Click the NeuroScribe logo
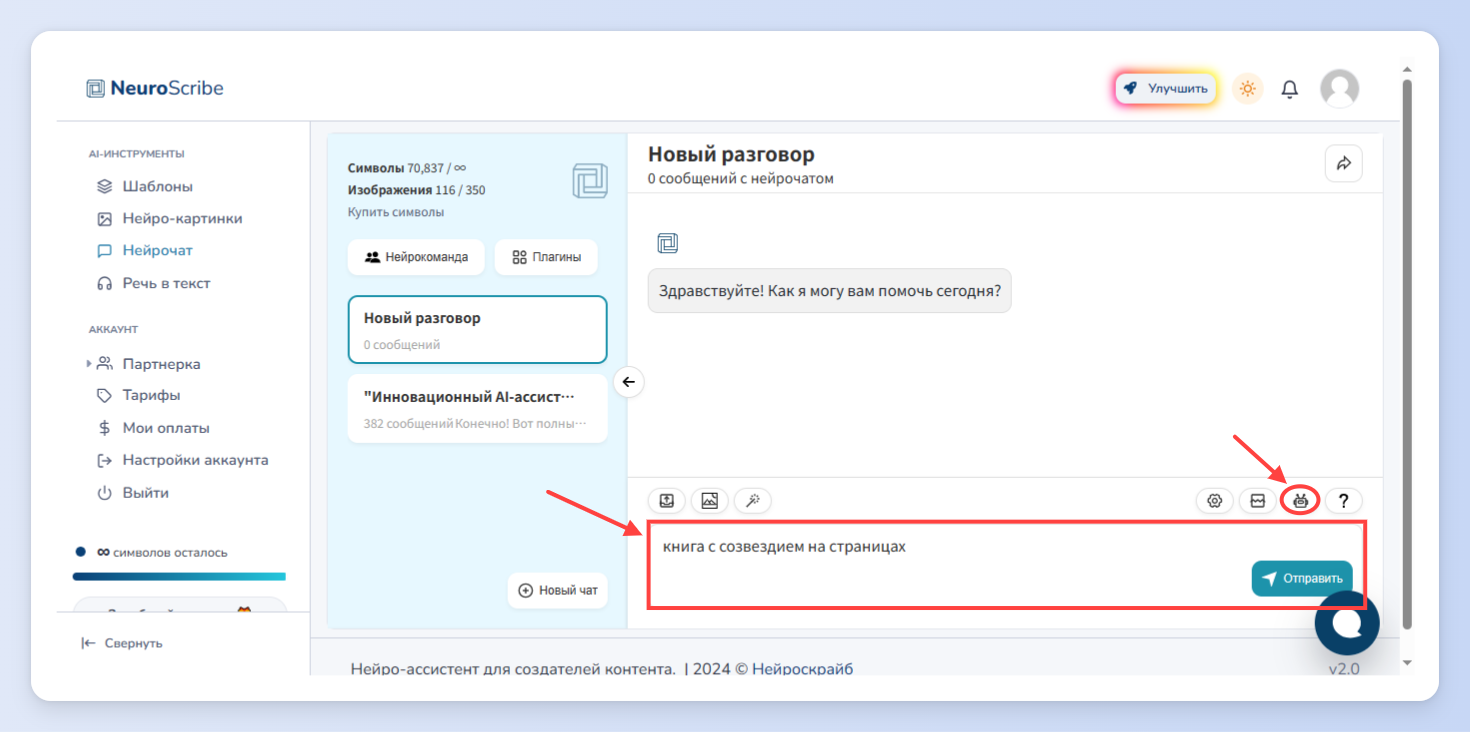 [155, 88]
